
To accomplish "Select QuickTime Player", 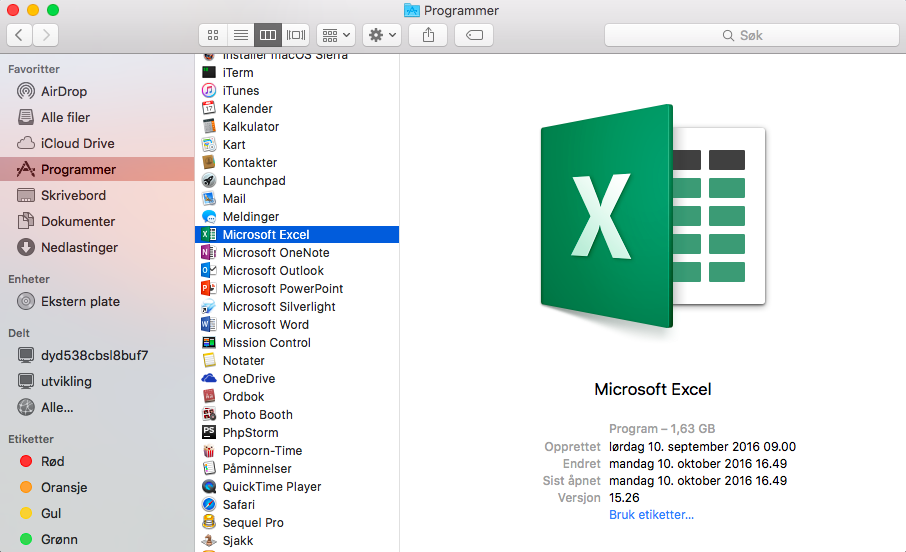I will [297, 487].
